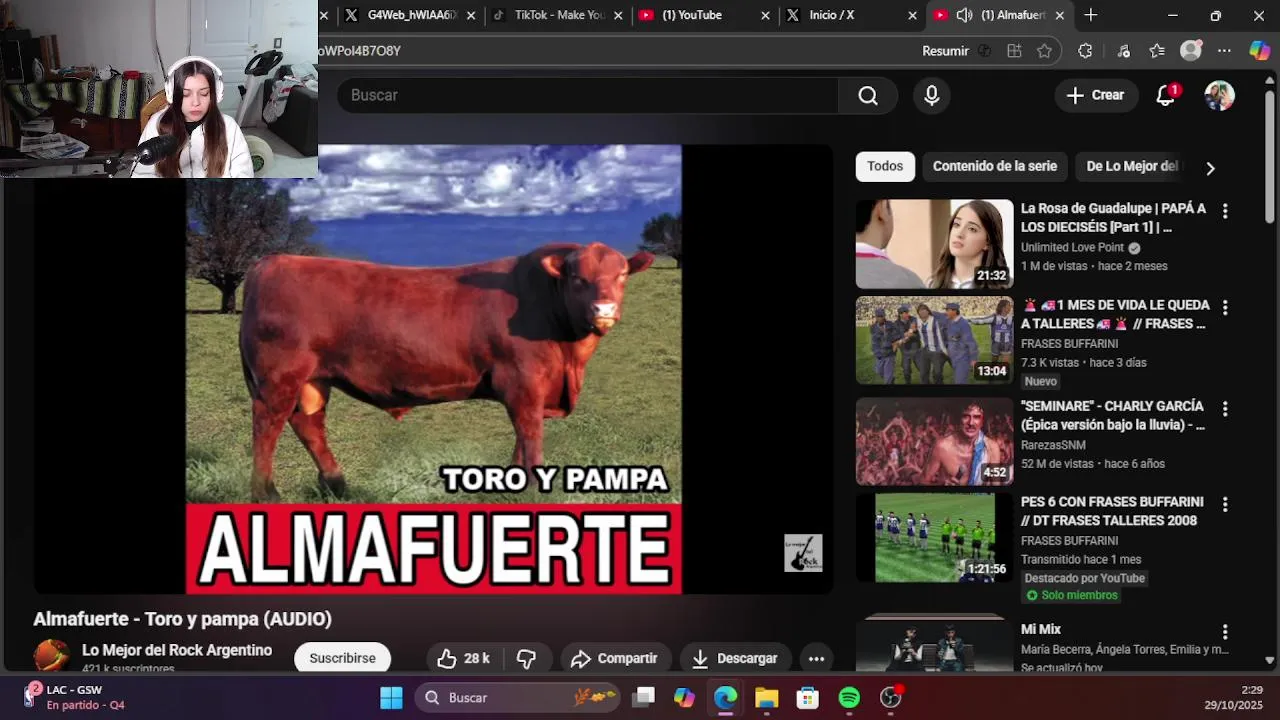
Task: Open Edge settings three-dots menu
Action: [1224, 51]
